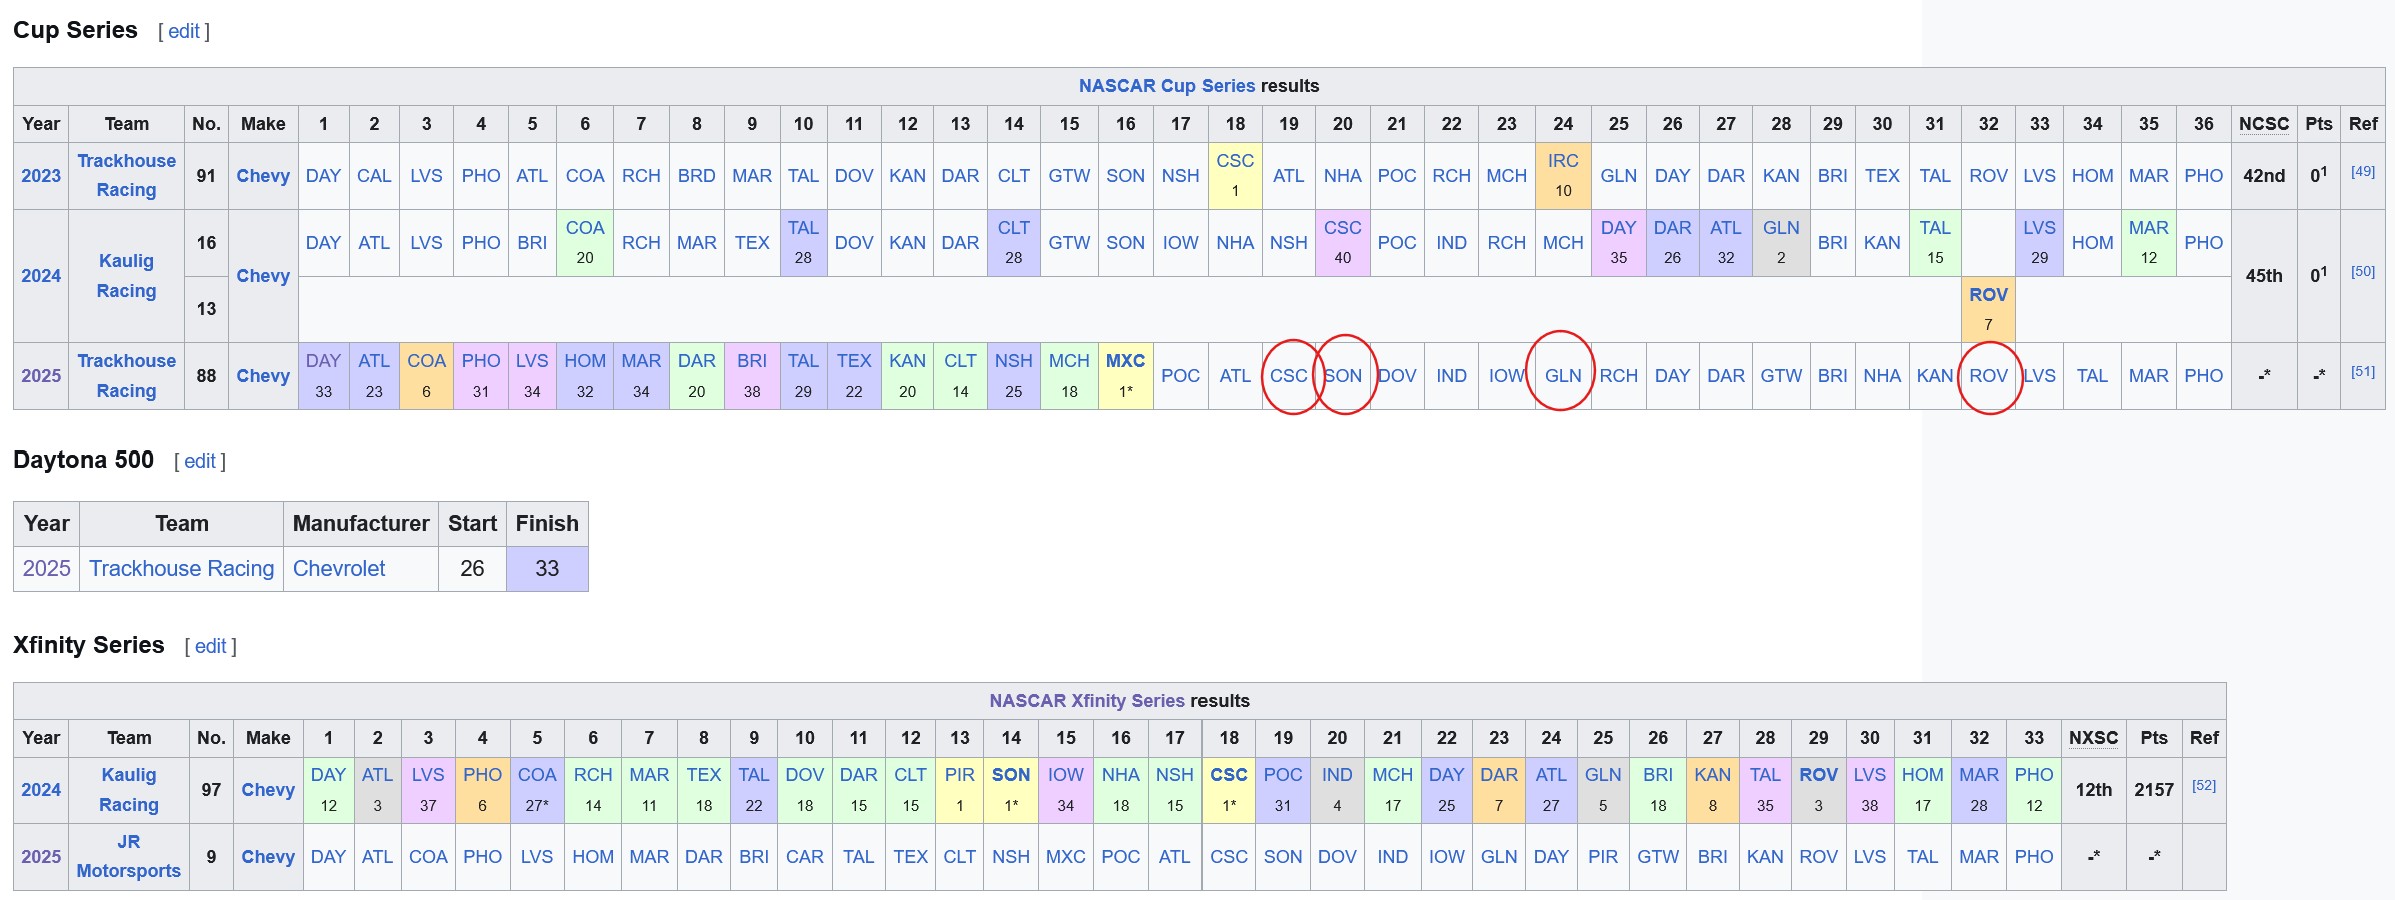
Task: Select the 42nd NCSC standing cell
Action: (x=2264, y=176)
